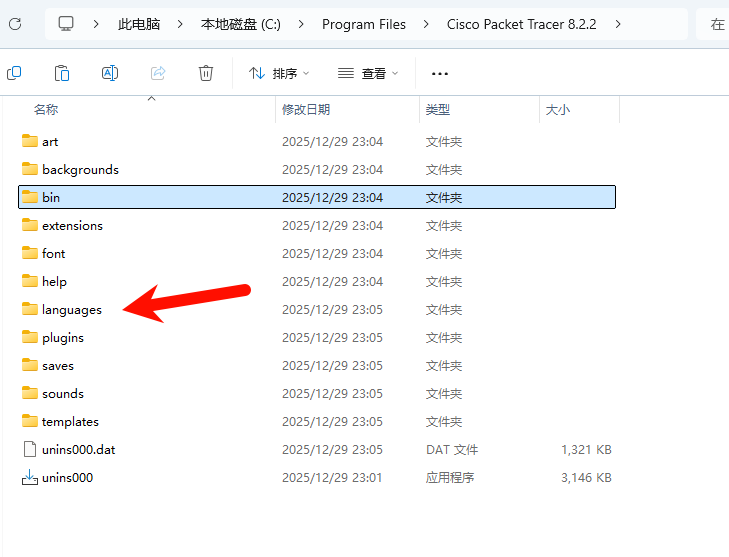This screenshot has height=557, width=729.
Task: Click the computer monitor icon in breadcrumb
Action: click(x=66, y=24)
